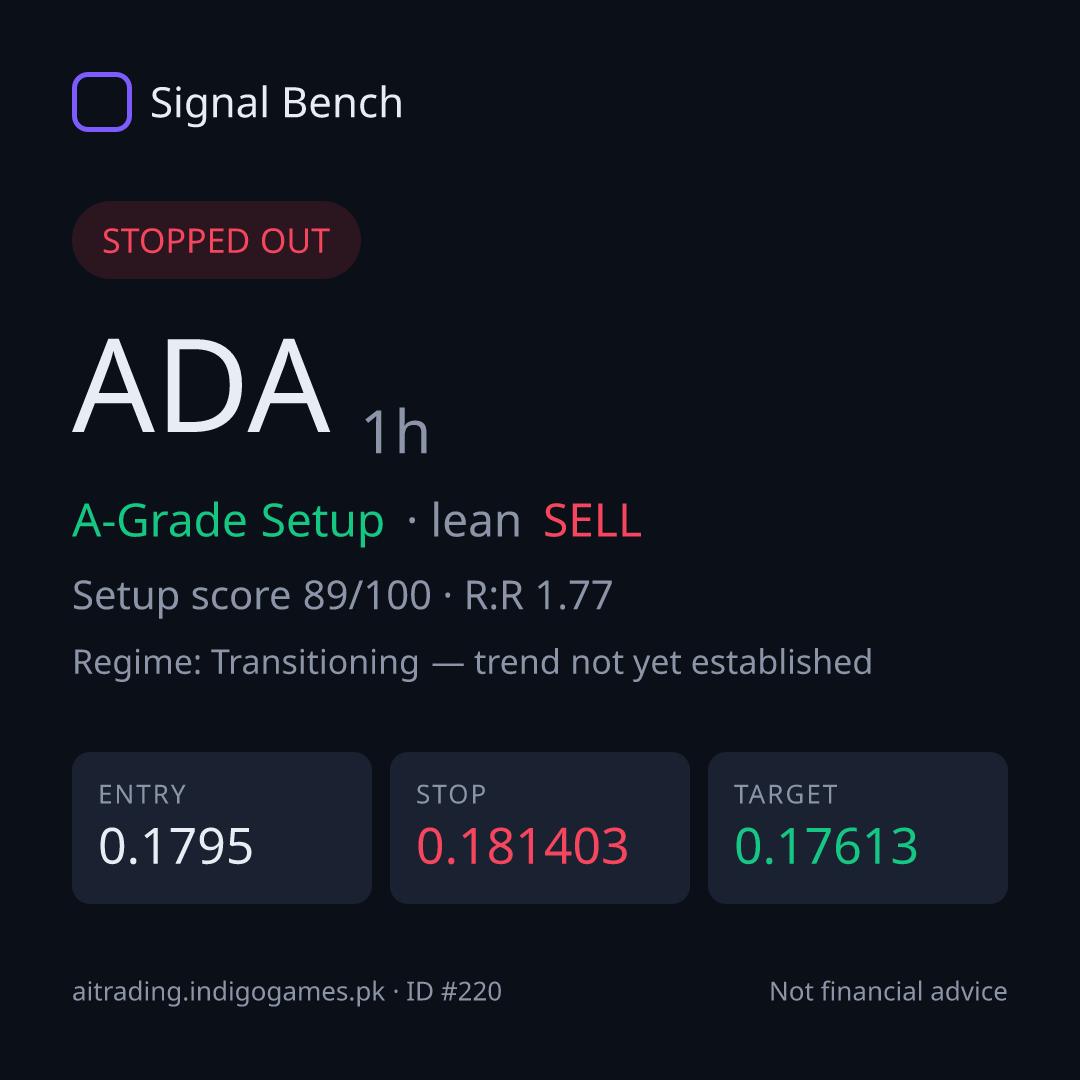
Task: Click the green target value 0.17613
Action: tap(826, 846)
